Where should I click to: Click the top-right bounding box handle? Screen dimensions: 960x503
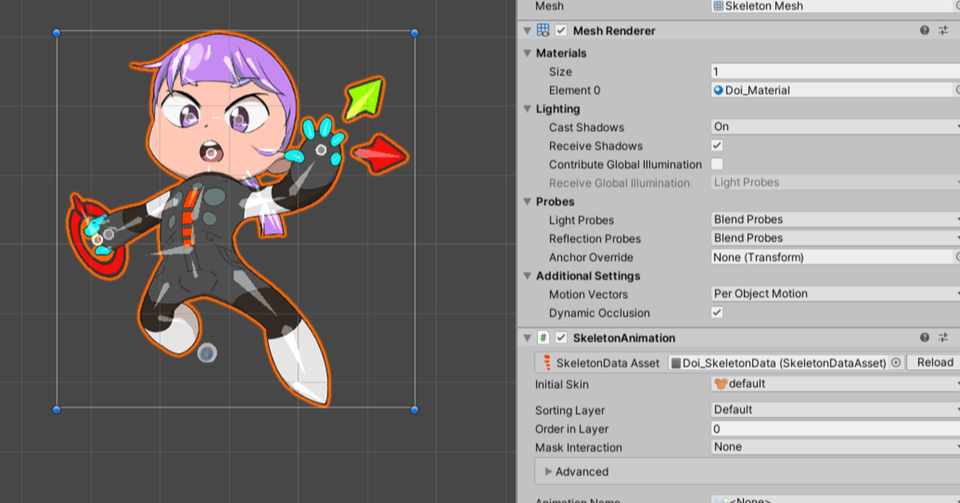414,32
